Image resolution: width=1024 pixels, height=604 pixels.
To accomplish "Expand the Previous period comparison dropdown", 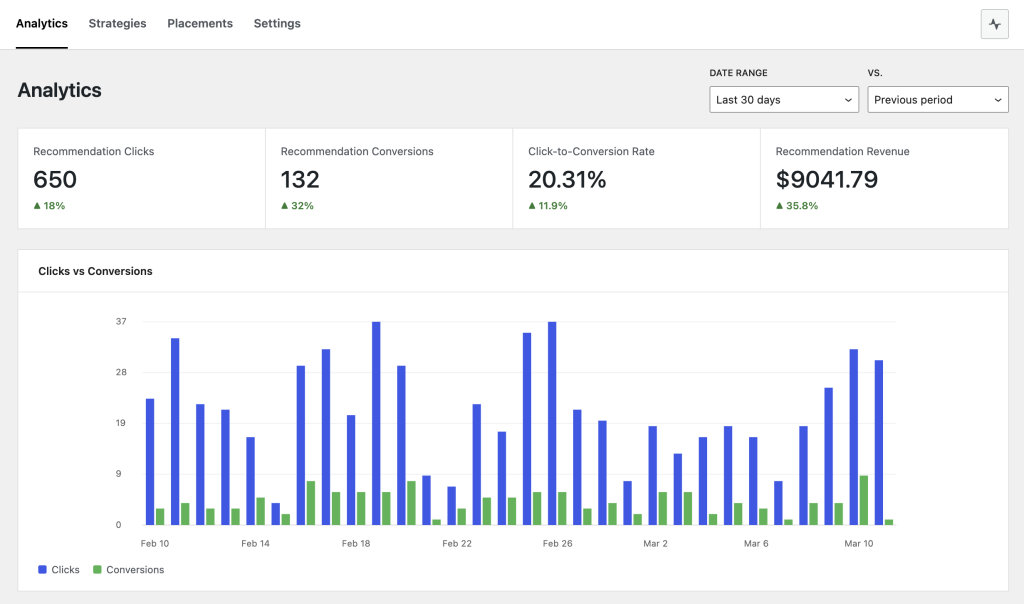I will pos(938,100).
